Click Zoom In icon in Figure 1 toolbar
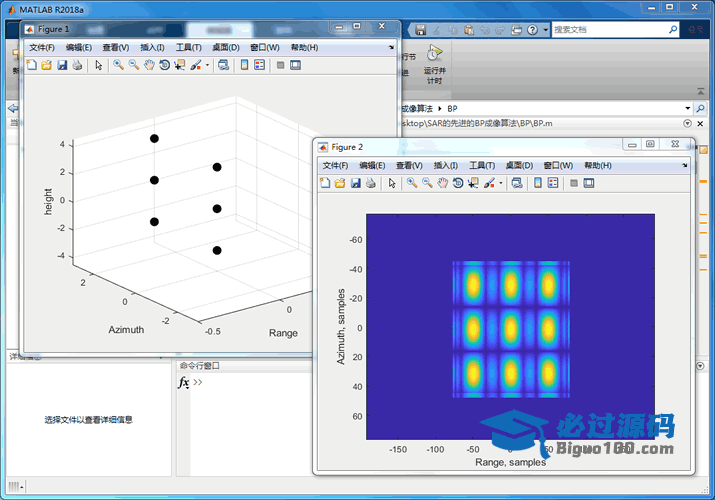The image size is (715, 500). pyautogui.click(x=118, y=65)
